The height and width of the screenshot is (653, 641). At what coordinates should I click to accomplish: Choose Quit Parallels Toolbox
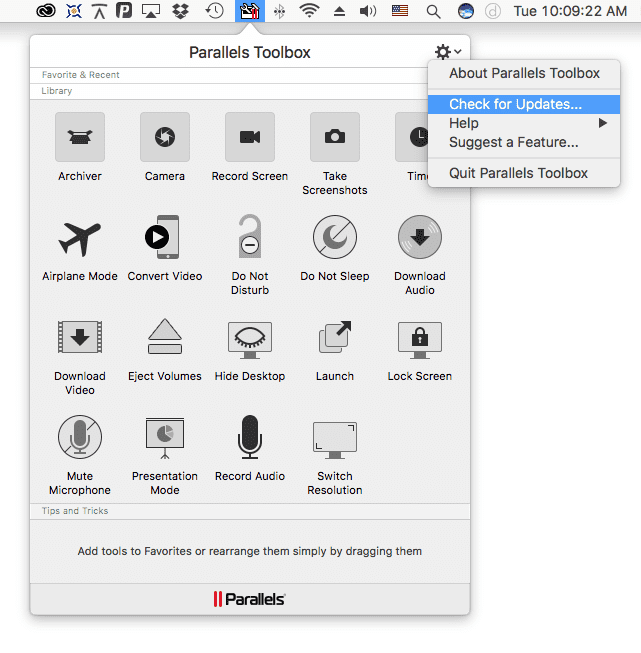click(x=524, y=173)
